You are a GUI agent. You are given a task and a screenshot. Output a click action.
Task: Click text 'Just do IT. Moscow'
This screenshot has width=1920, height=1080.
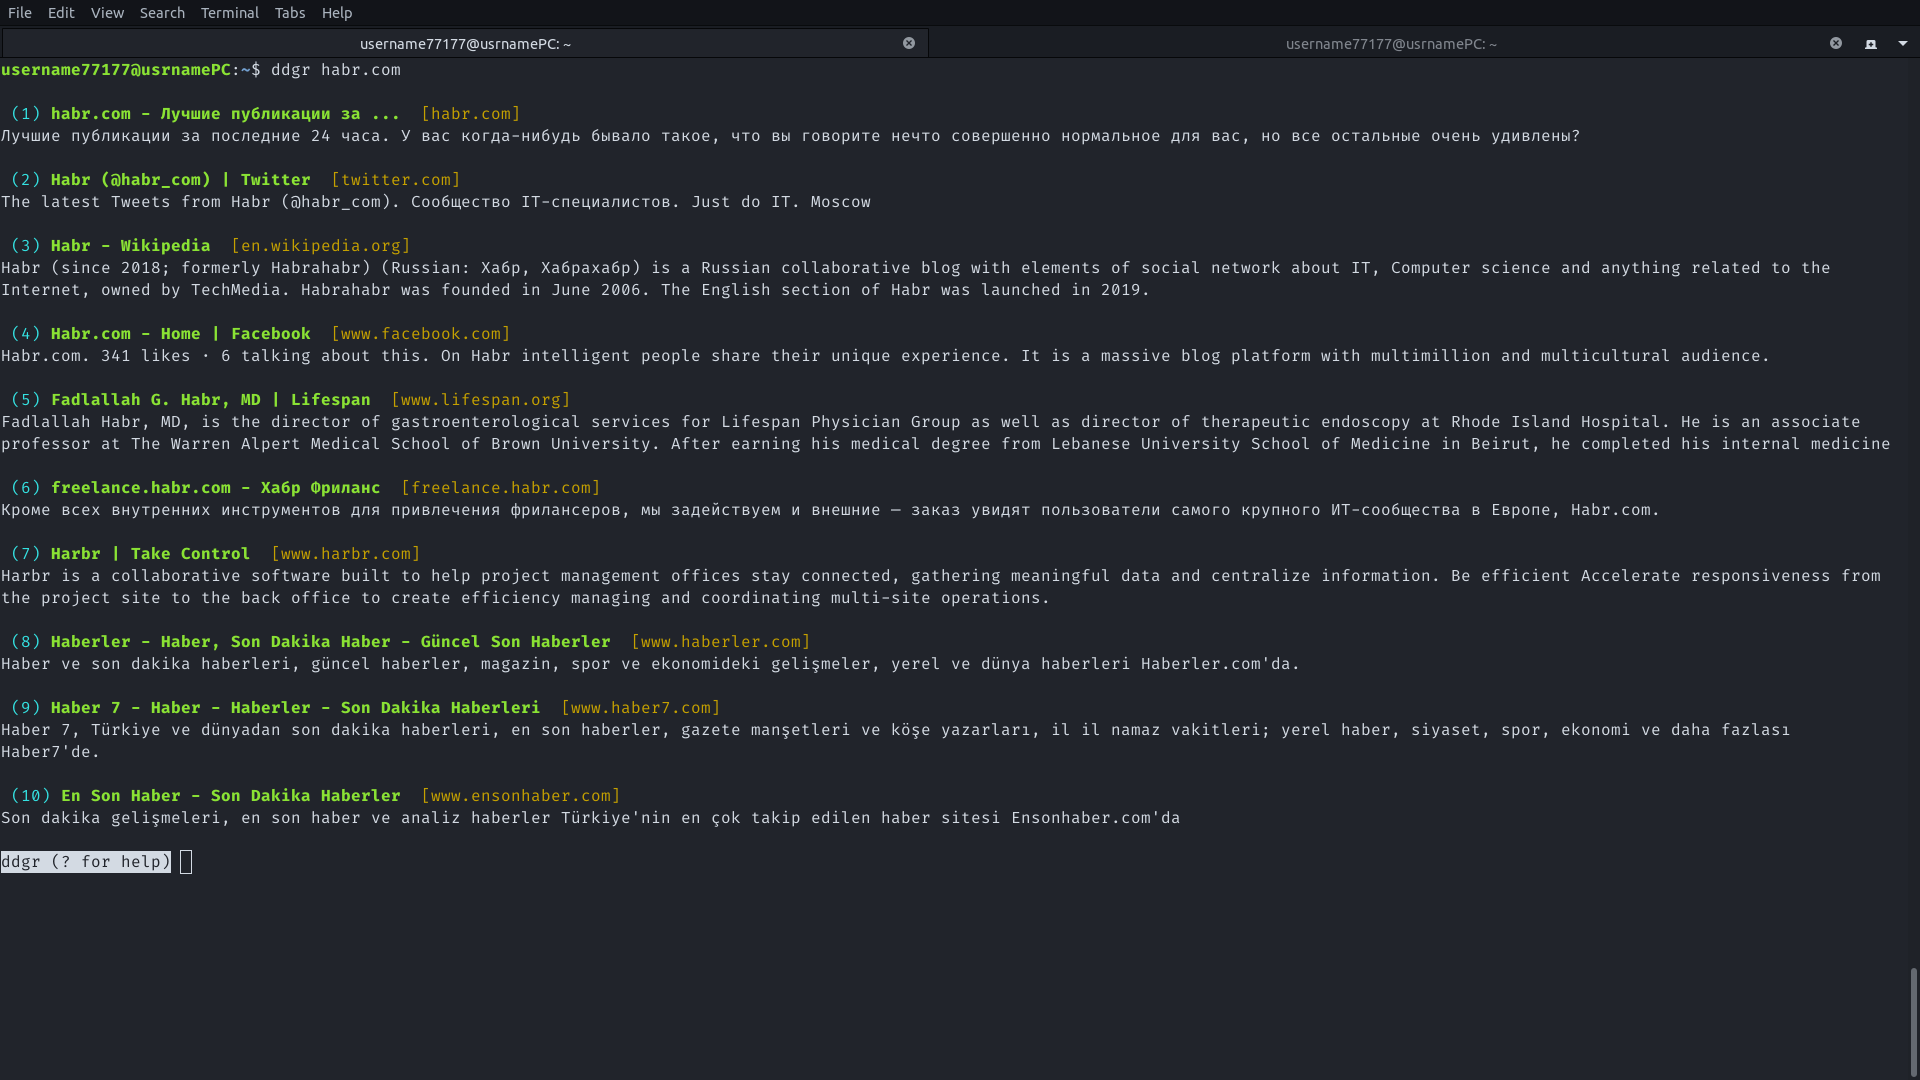[781, 202]
